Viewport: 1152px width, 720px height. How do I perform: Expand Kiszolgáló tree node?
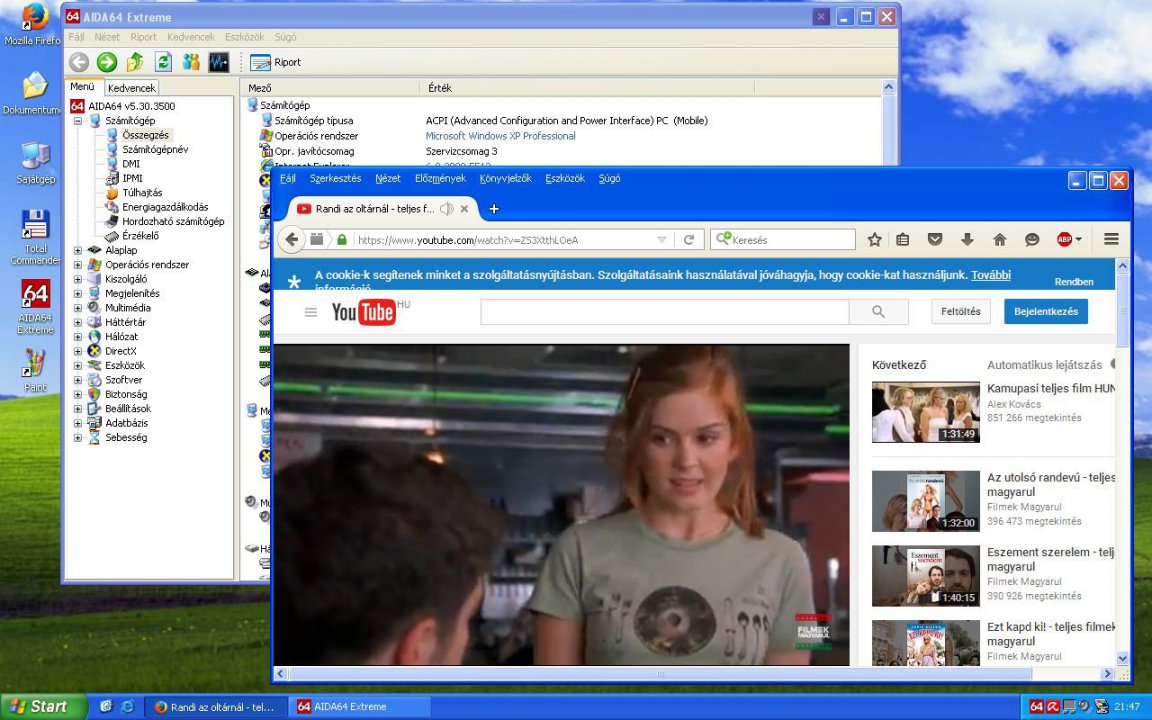pos(78,279)
